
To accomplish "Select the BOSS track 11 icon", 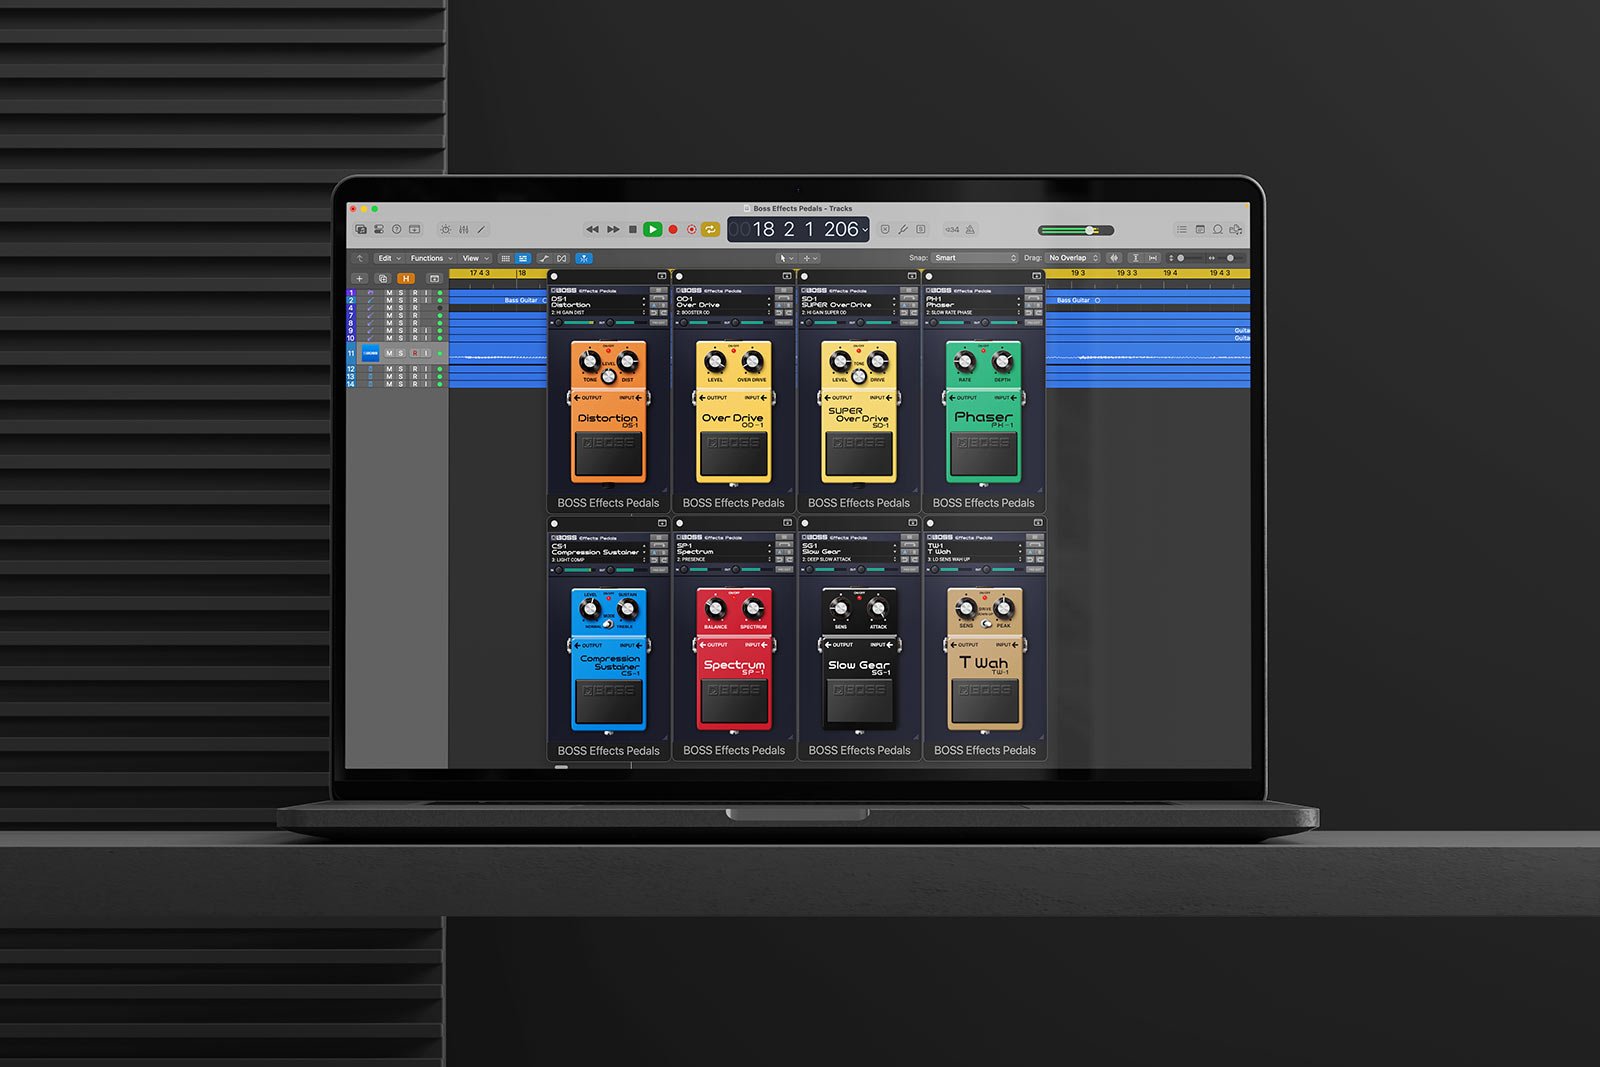I will click(370, 353).
